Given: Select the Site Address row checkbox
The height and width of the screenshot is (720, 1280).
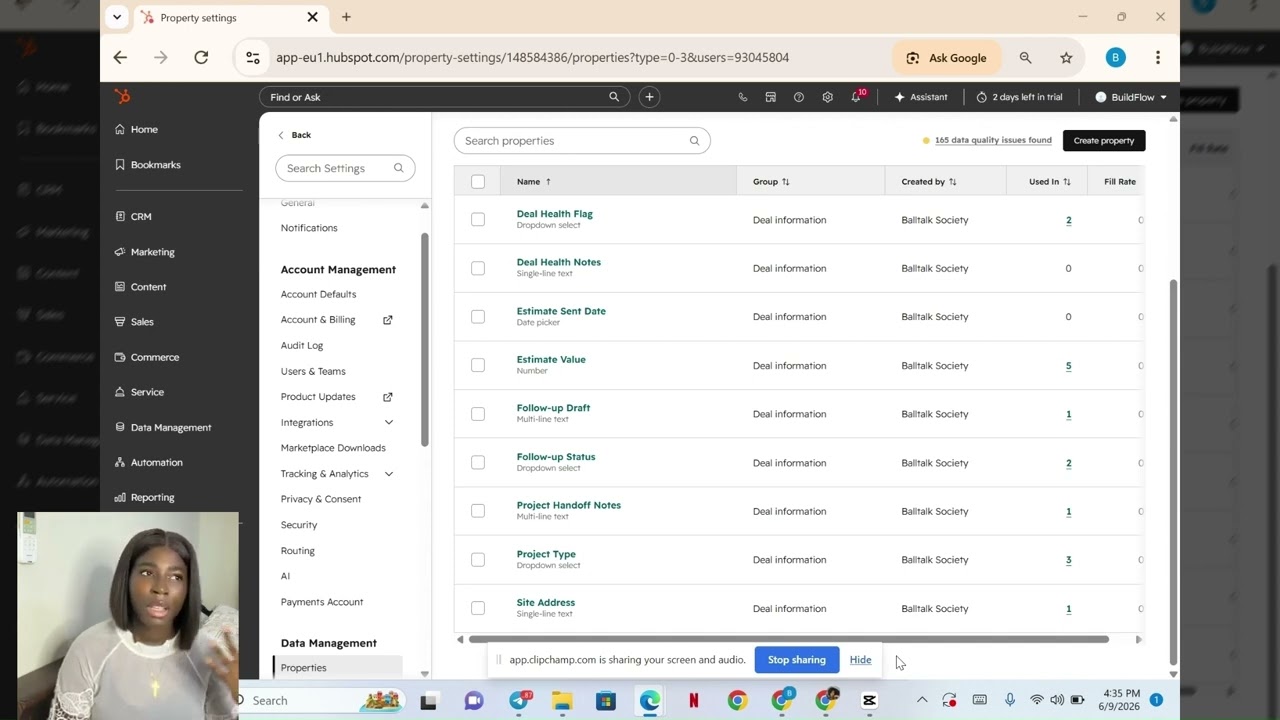Looking at the screenshot, I should 478,608.
